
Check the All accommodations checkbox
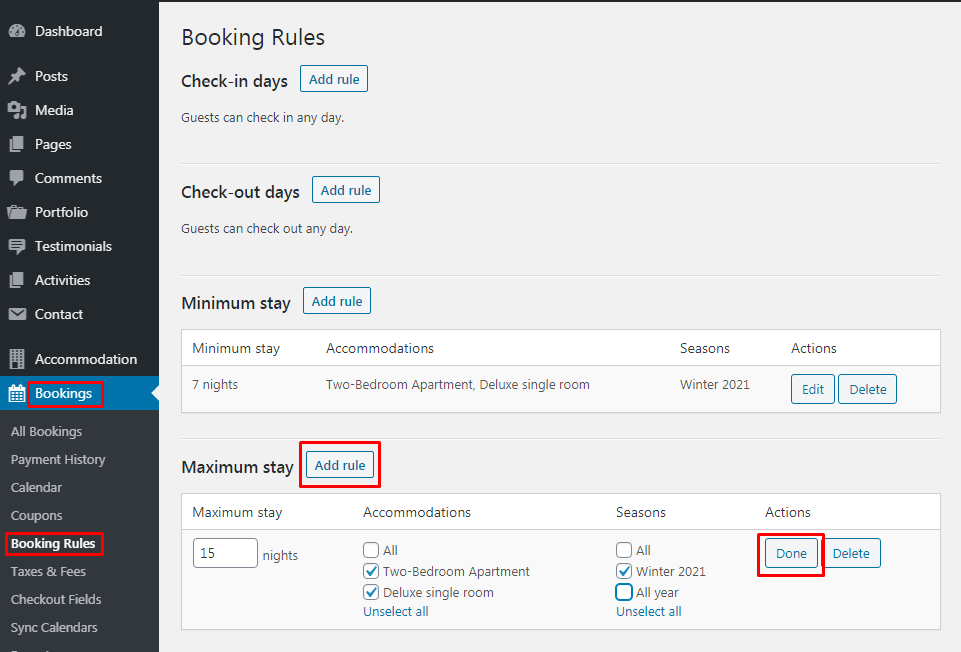(371, 550)
